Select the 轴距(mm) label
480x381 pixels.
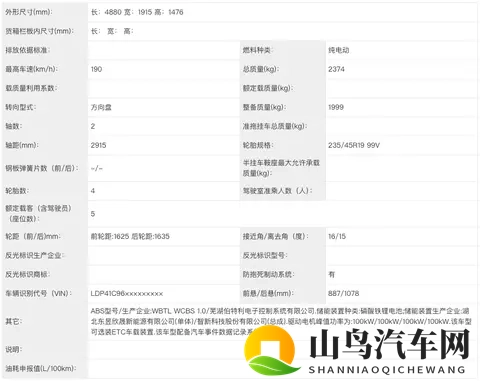pos(22,145)
